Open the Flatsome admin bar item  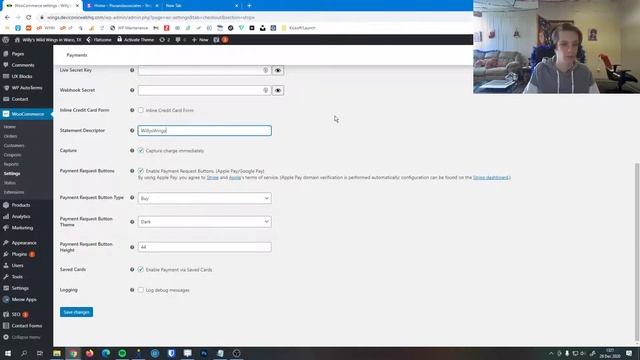click(x=99, y=40)
